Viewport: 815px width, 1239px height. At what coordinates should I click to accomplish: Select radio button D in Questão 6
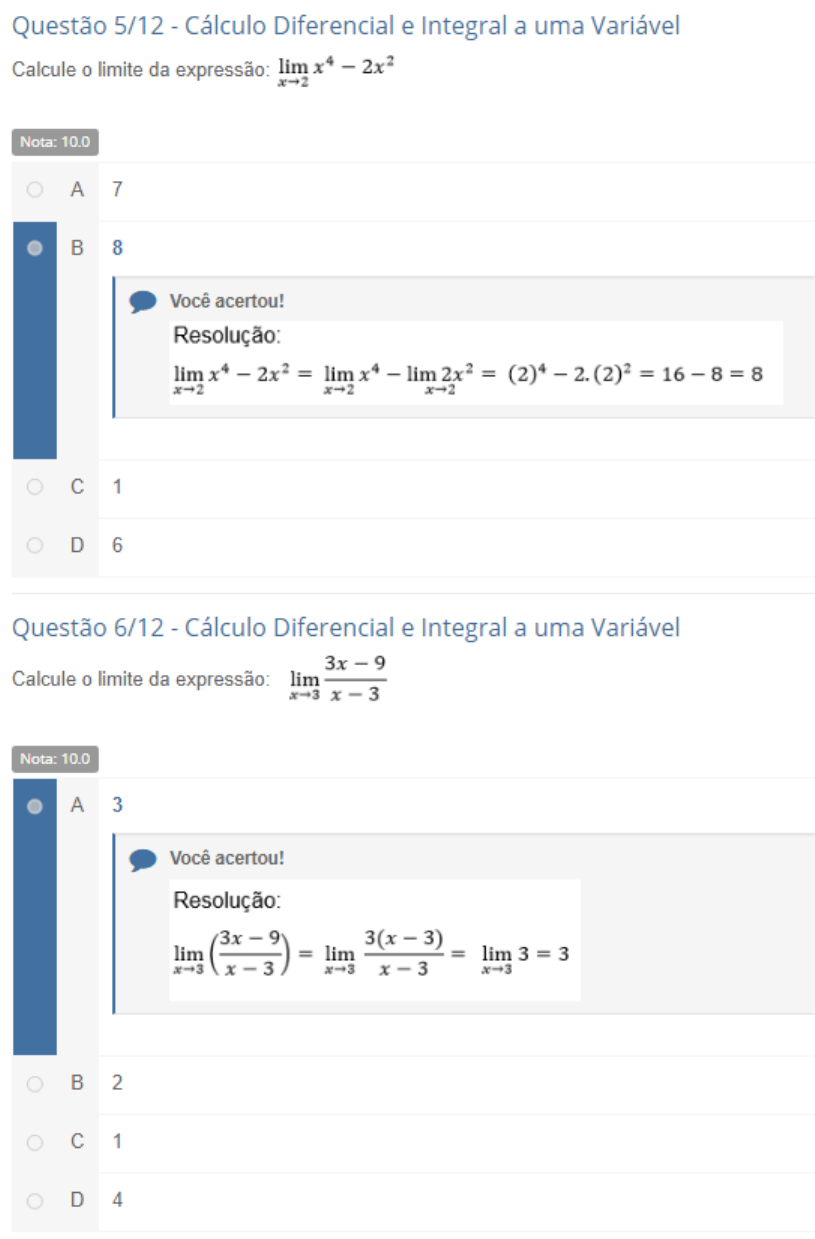tap(35, 1199)
